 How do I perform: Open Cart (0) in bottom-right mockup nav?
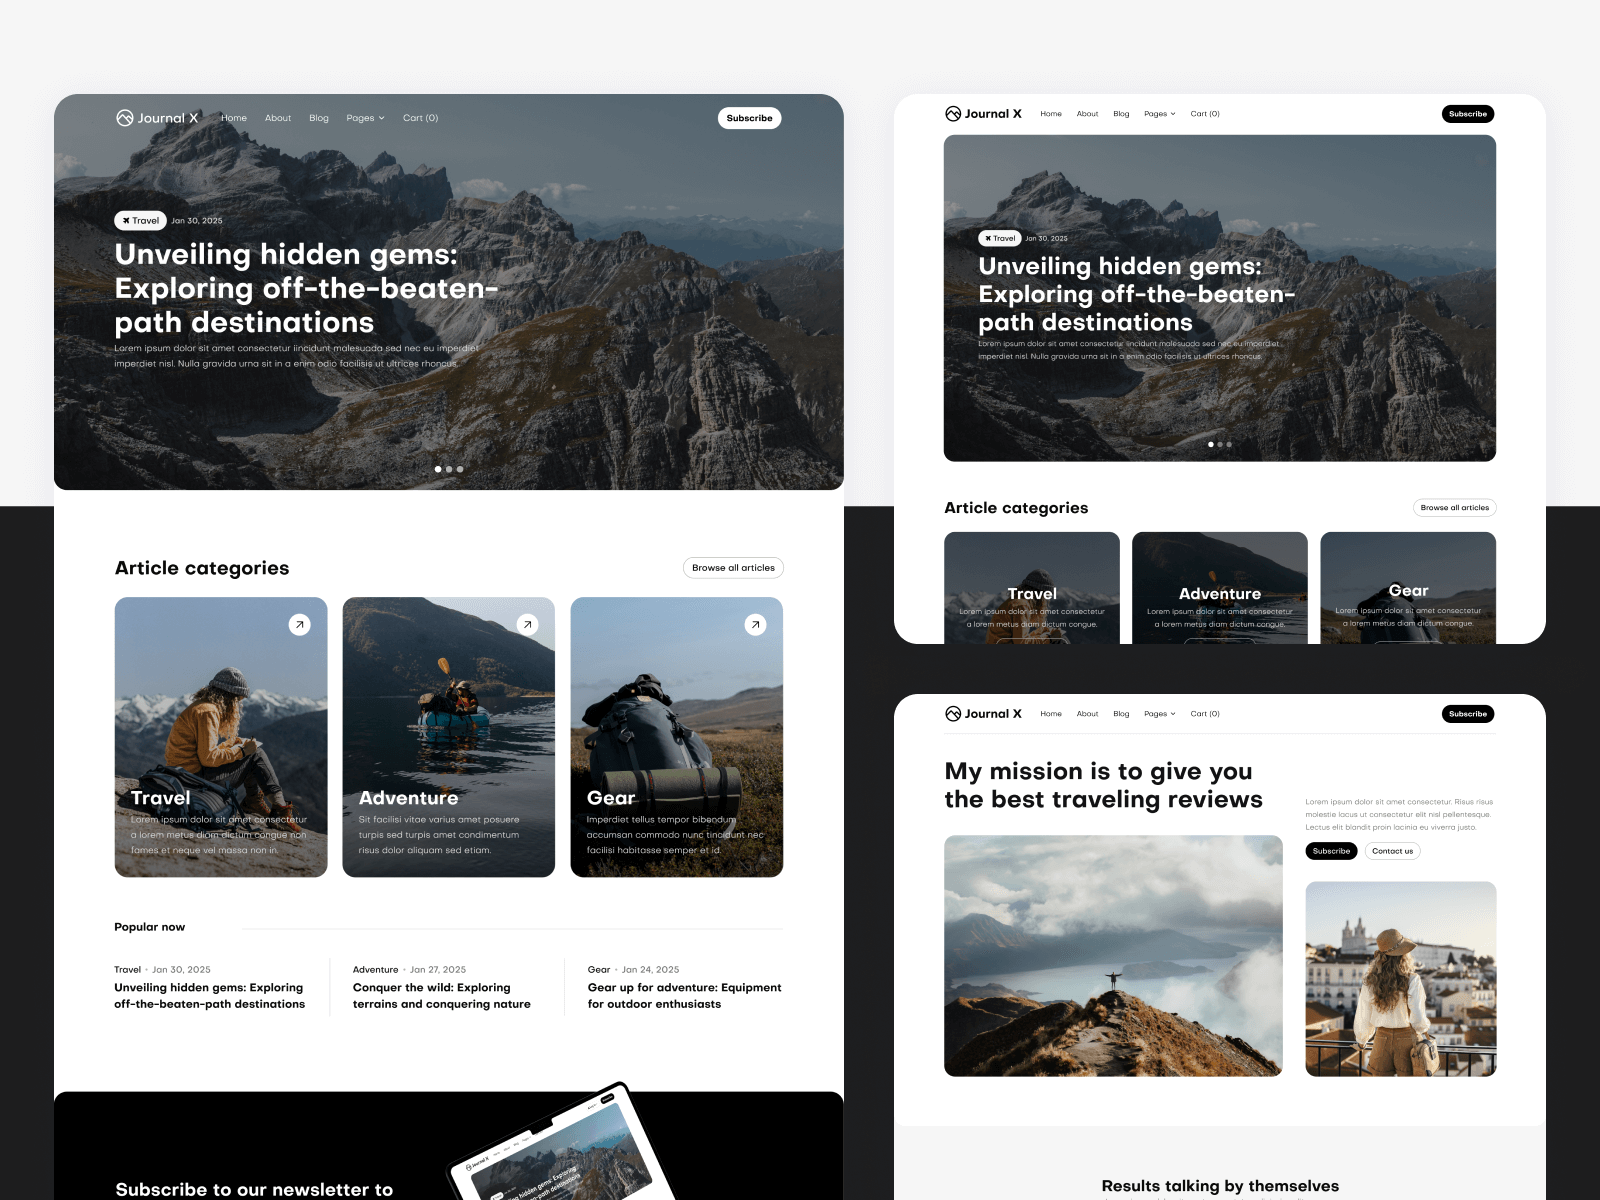[x=1205, y=714]
